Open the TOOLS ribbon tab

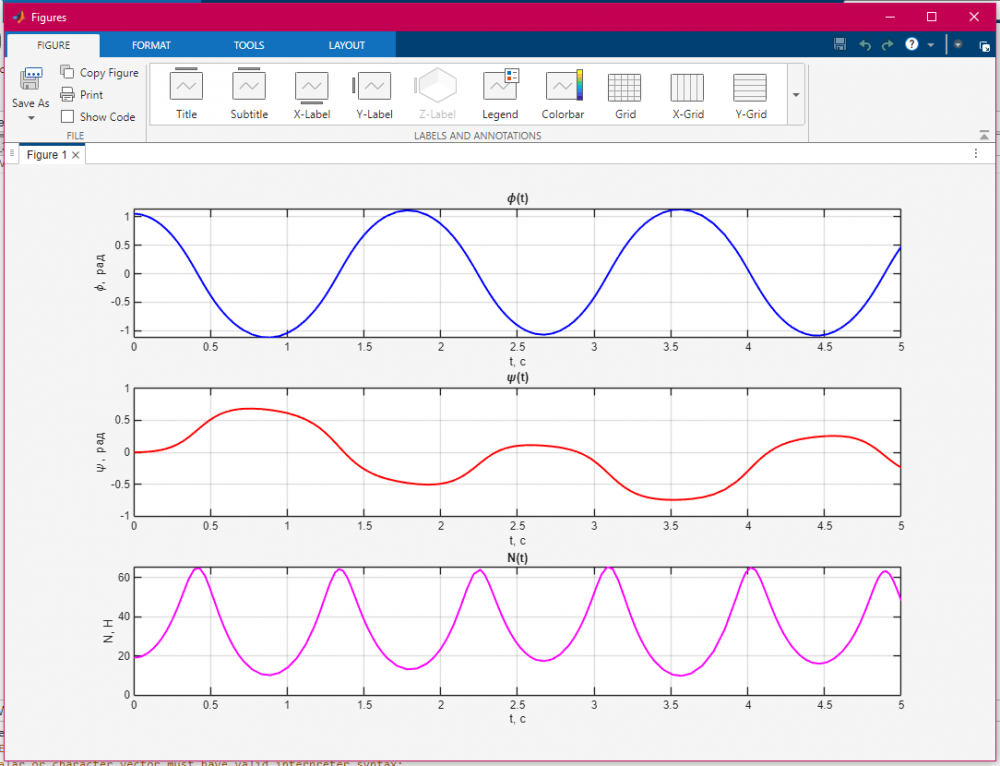tap(249, 45)
